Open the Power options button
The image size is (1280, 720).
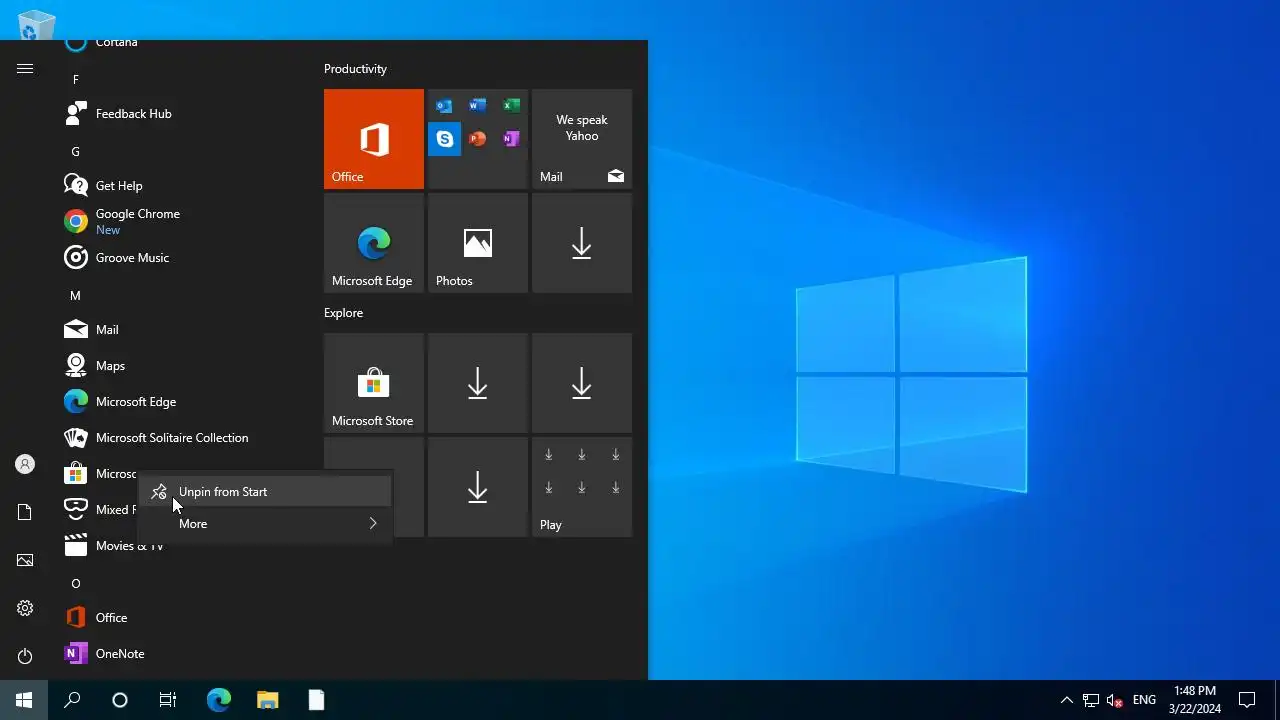click(25, 656)
